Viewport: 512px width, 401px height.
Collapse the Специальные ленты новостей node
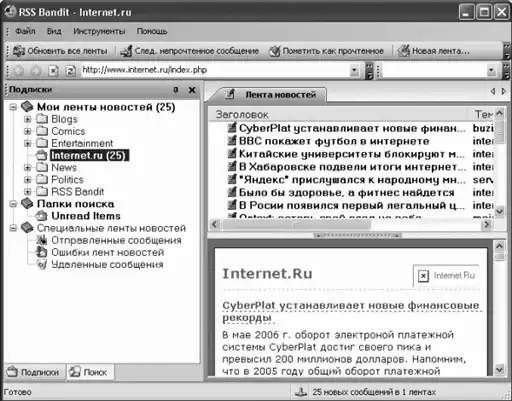pos(13,228)
